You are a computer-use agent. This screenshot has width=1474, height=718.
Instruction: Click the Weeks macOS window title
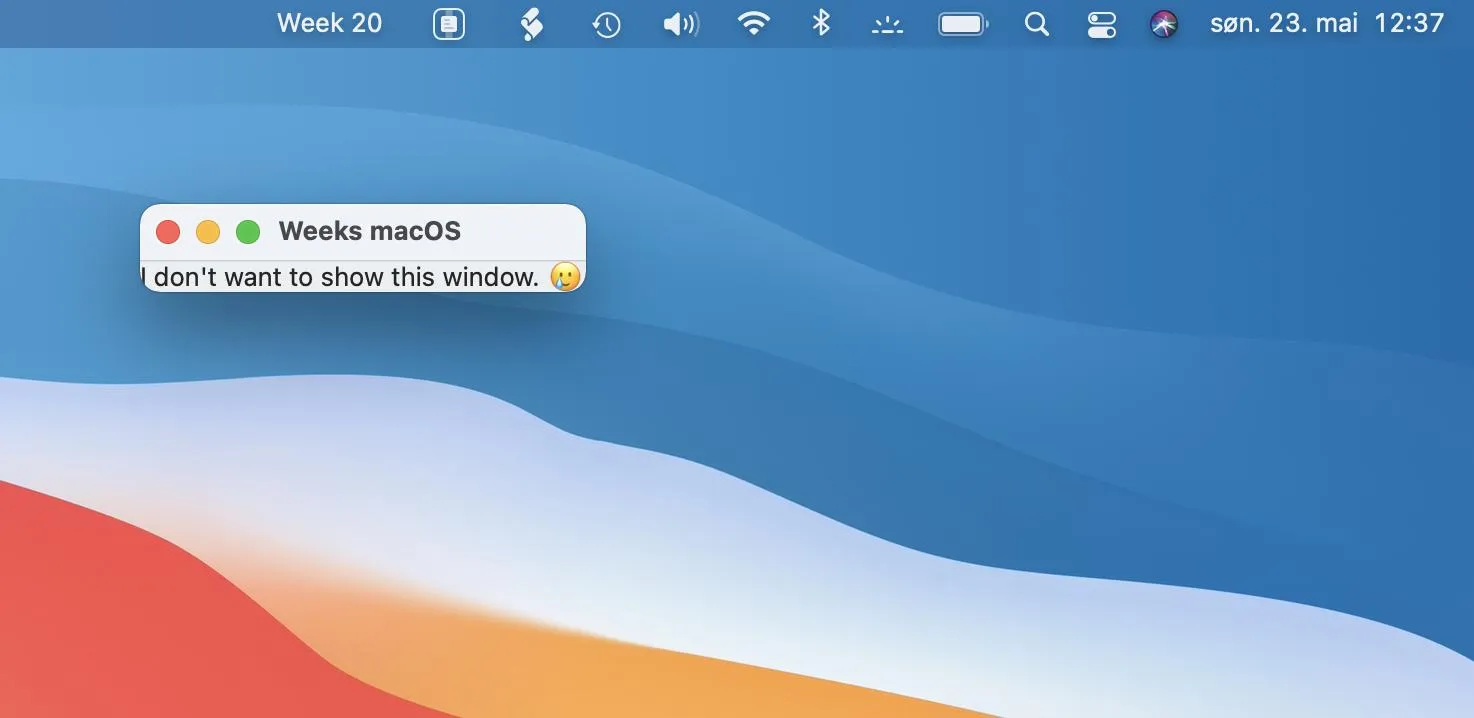[x=370, y=231]
